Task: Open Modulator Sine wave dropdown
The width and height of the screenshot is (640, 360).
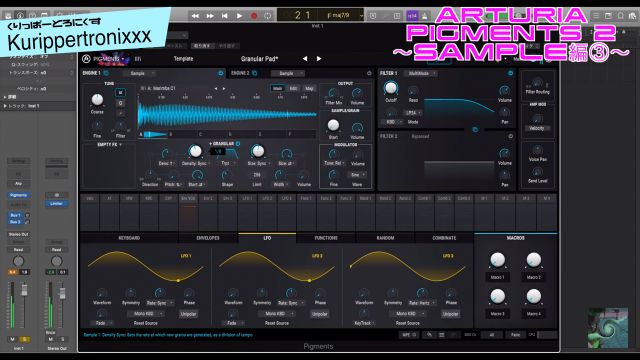Action: (358, 175)
